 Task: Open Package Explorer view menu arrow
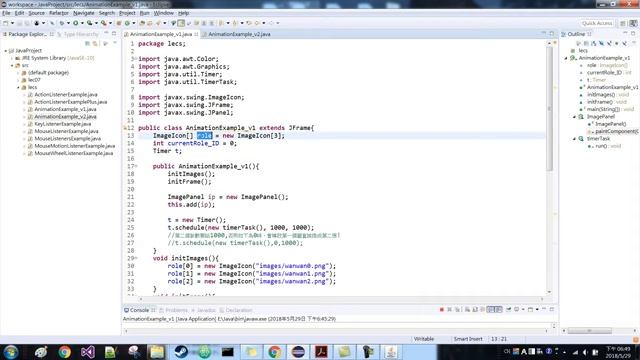tap(114, 43)
